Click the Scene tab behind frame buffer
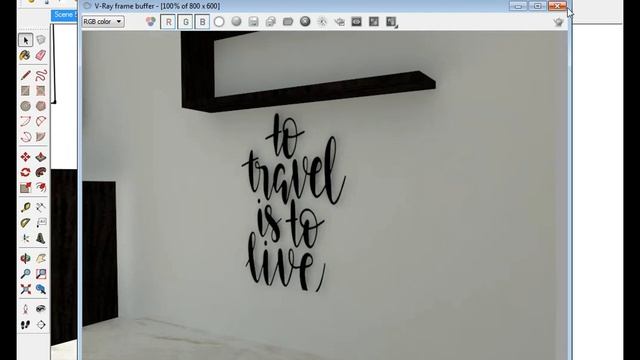This screenshot has height=360, width=640. pos(64,15)
